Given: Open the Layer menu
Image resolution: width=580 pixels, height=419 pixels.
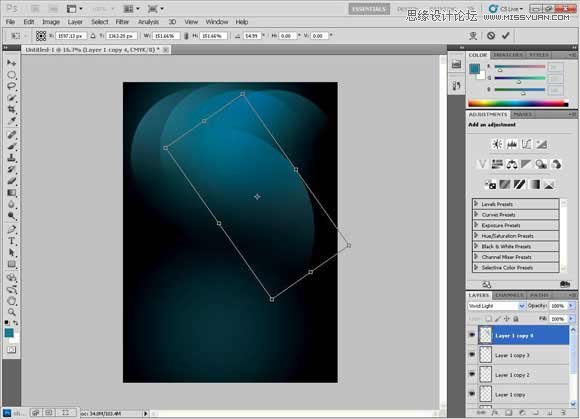Looking at the screenshot, I should 75,22.
